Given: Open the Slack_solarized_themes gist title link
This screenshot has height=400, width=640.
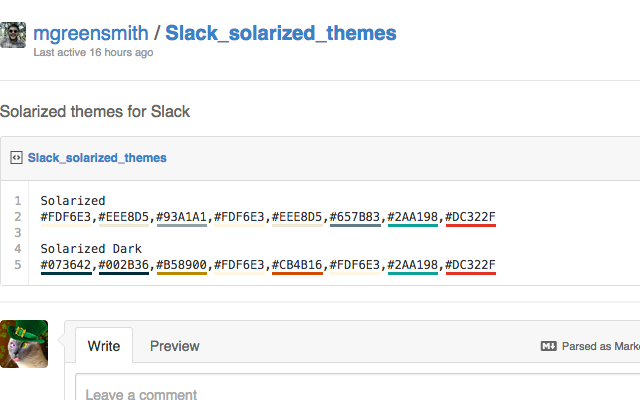Looking at the screenshot, I should pos(280,32).
